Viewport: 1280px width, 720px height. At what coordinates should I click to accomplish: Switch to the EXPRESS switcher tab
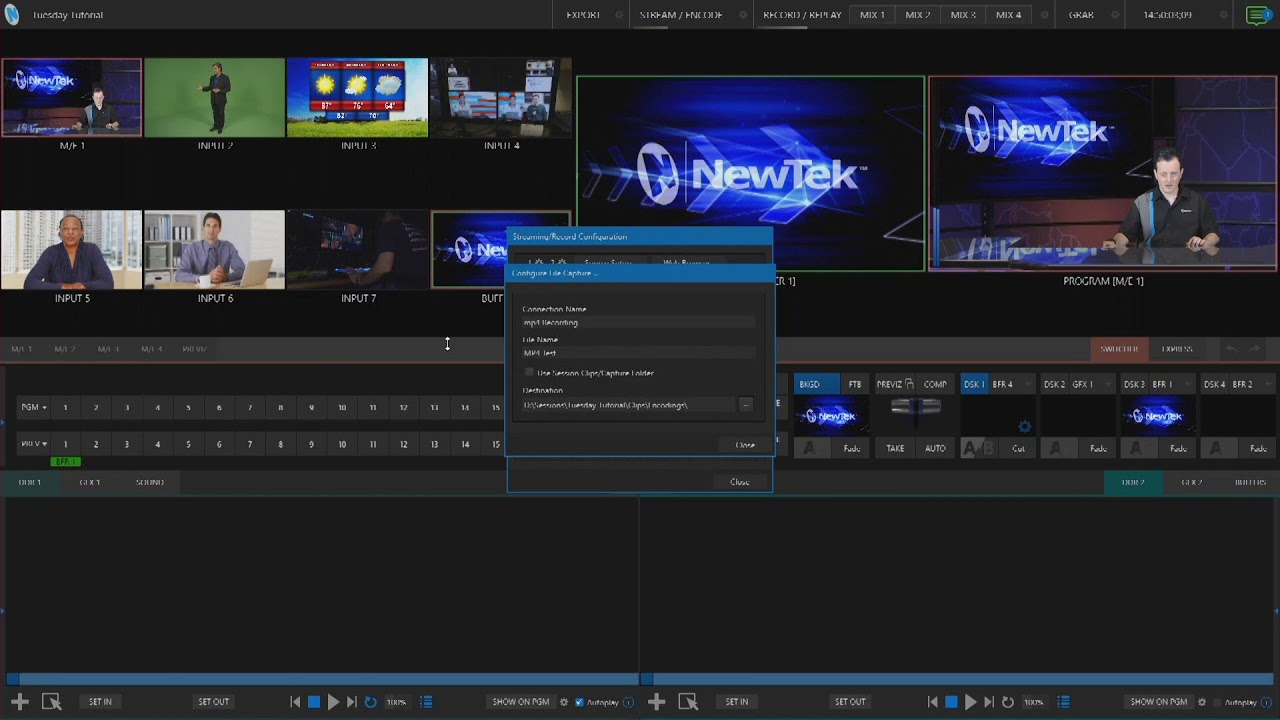coord(1177,349)
